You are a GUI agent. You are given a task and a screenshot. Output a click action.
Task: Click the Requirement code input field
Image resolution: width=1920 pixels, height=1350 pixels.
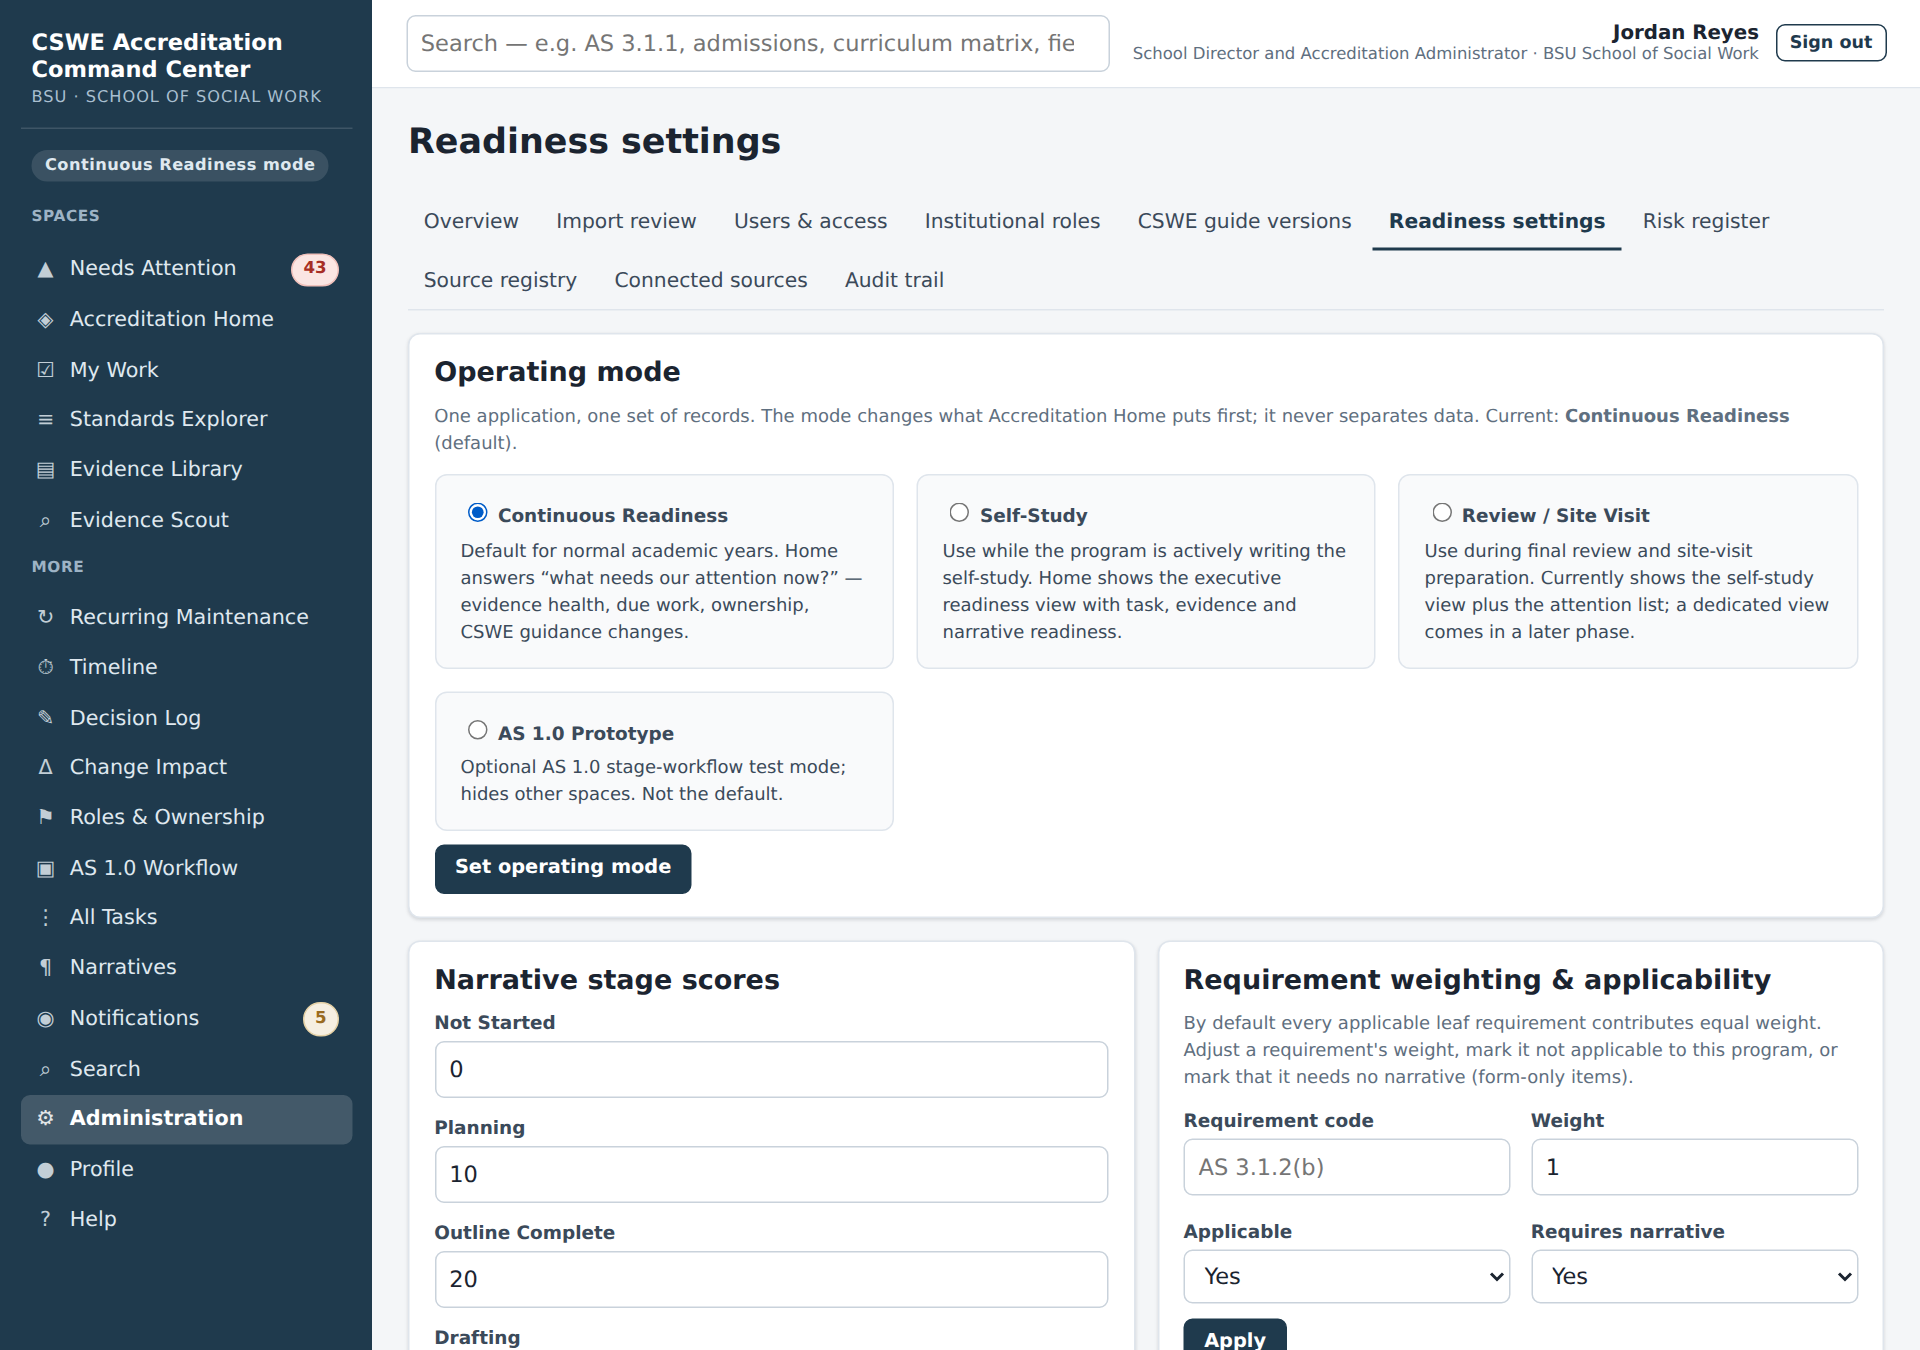[1346, 1168]
